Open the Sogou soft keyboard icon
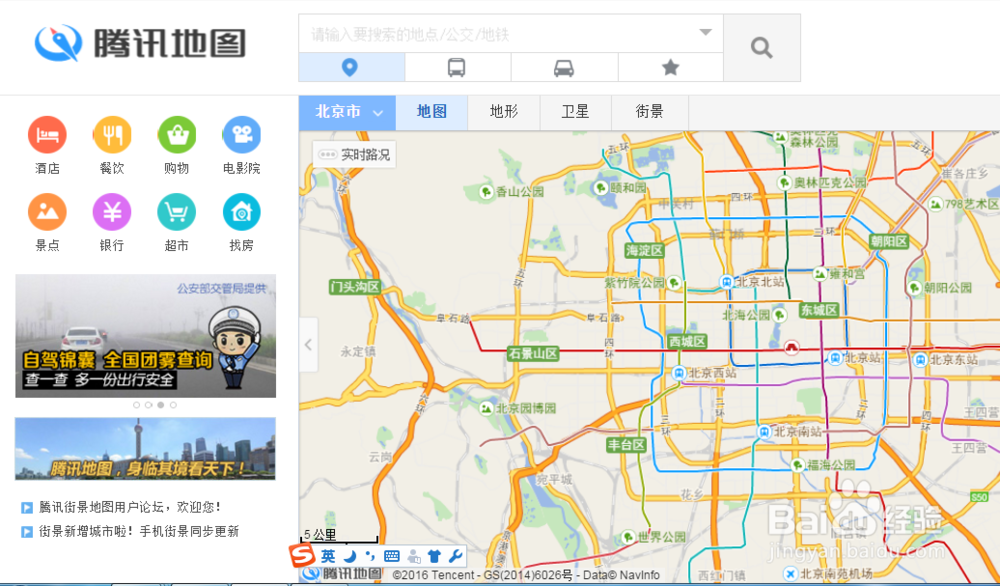The width and height of the screenshot is (1000, 586). tap(392, 556)
